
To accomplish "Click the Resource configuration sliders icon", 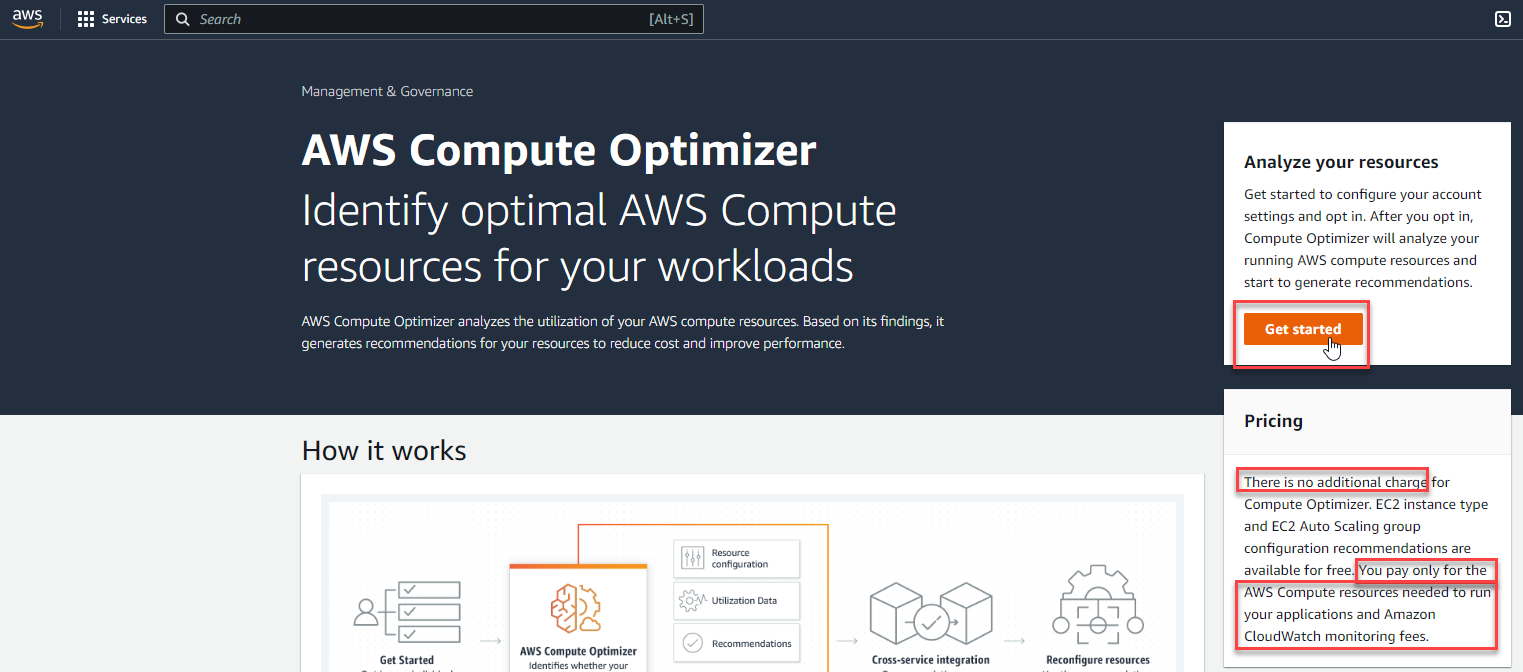I will pyautogui.click(x=692, y=558).
